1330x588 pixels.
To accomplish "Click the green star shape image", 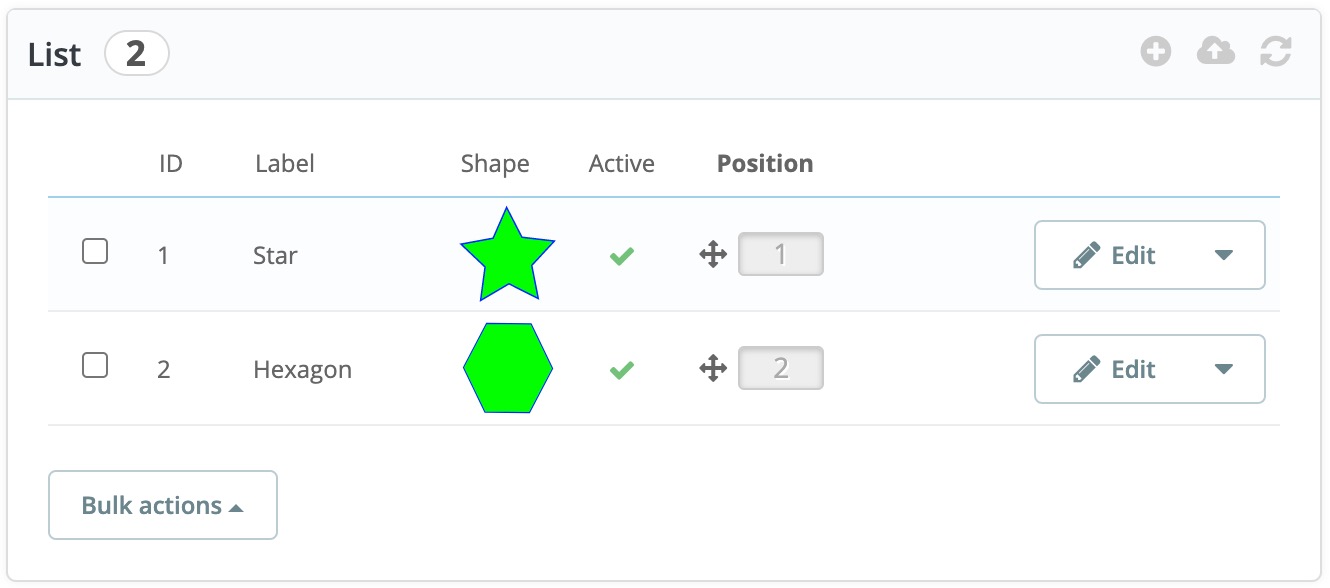I will [508, 254].
